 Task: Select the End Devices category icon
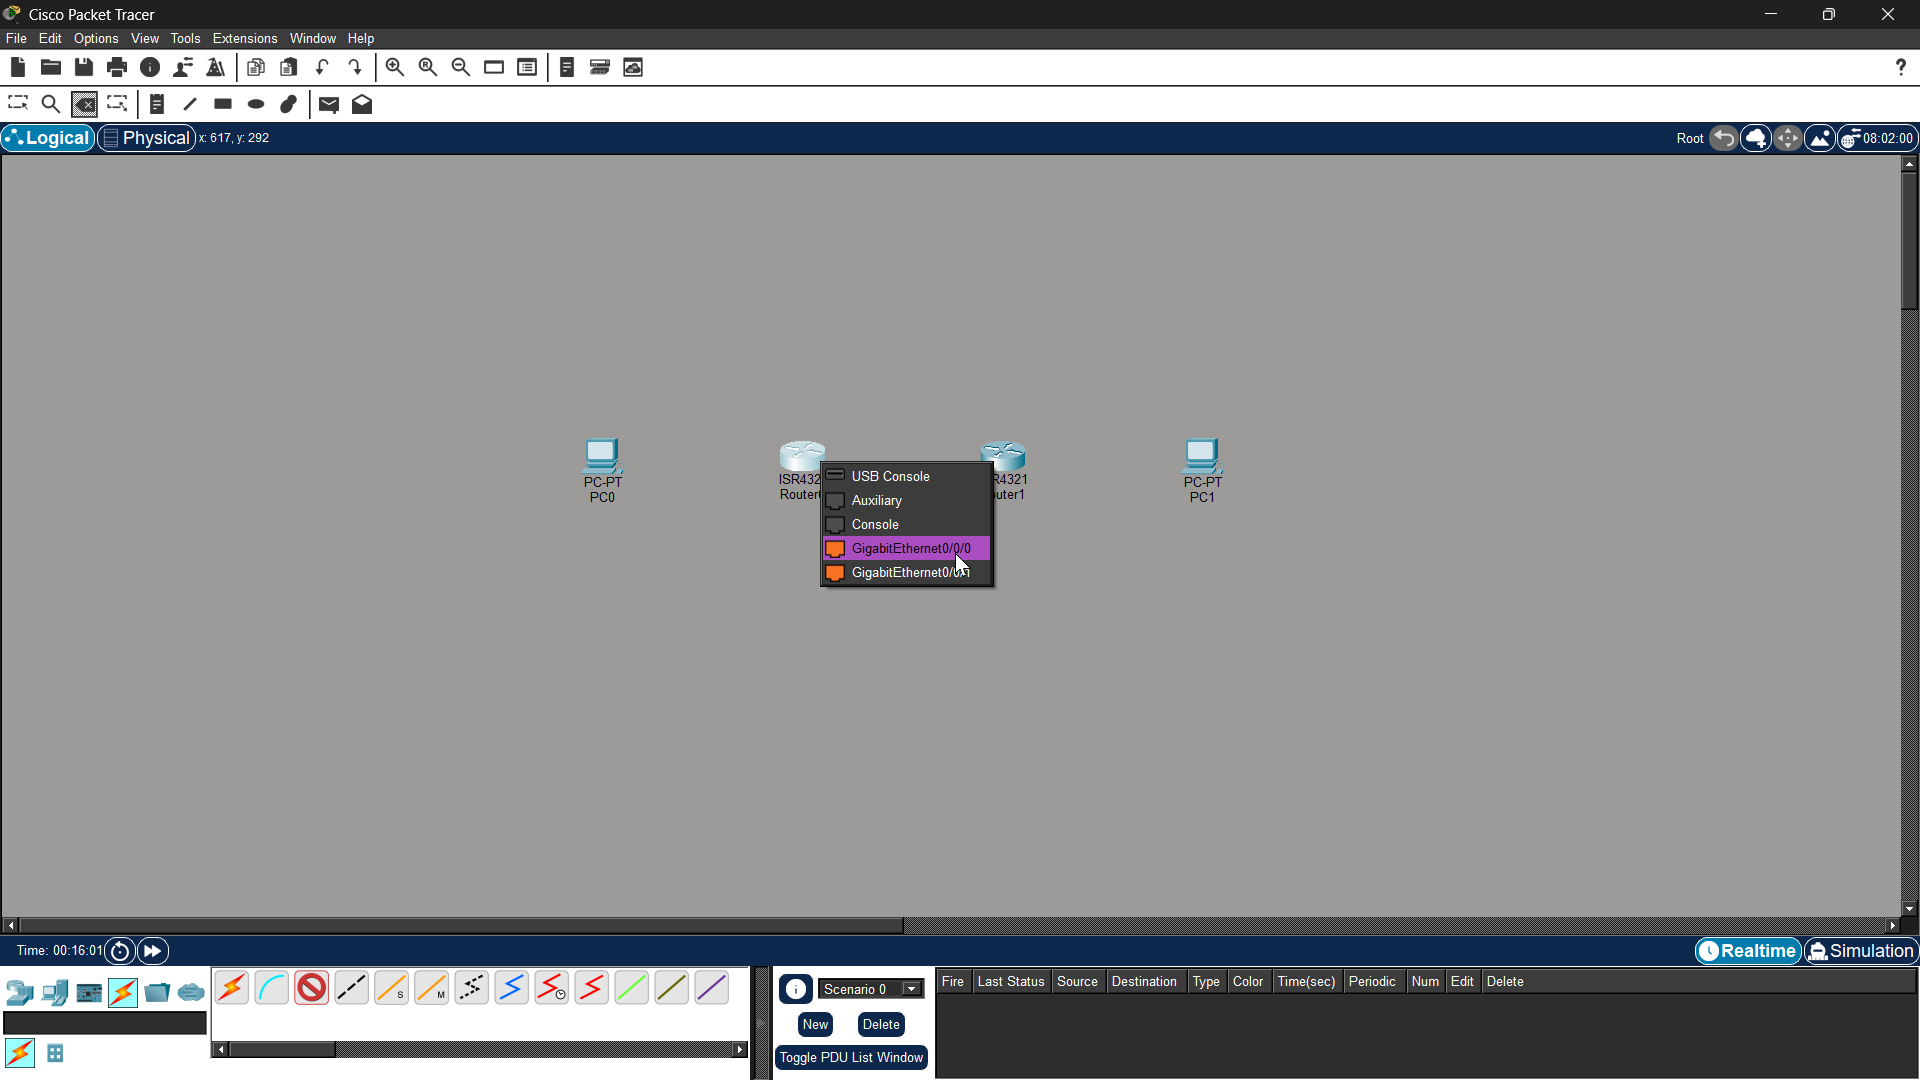pos(55,993)
